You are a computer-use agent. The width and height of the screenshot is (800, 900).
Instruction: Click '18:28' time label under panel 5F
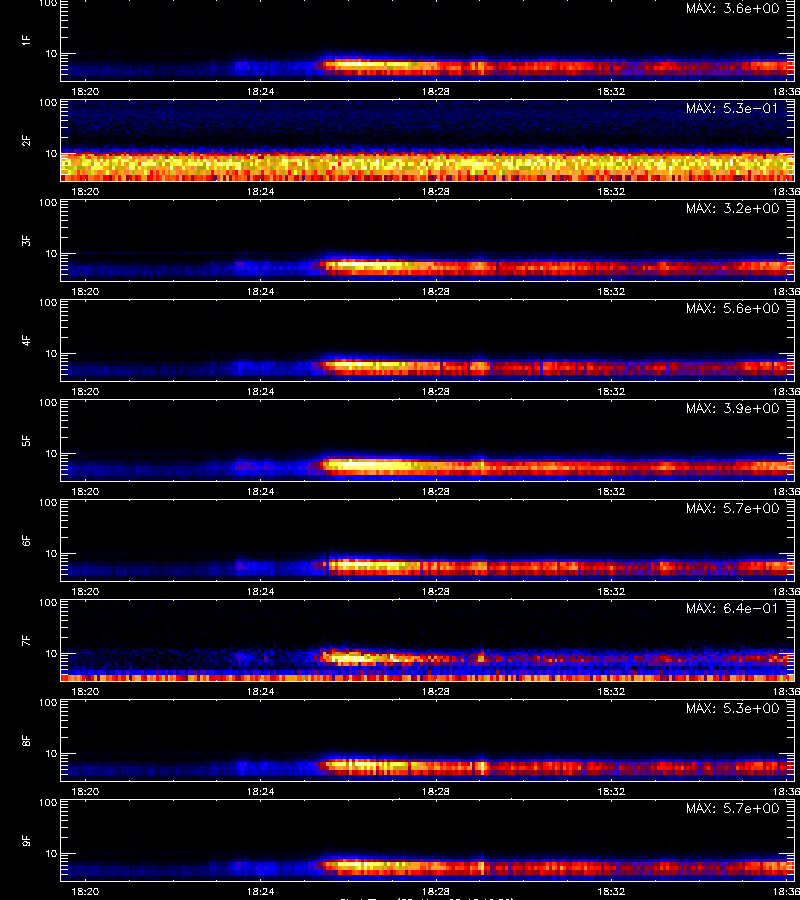pyautogui.click(x=436, y=491)
